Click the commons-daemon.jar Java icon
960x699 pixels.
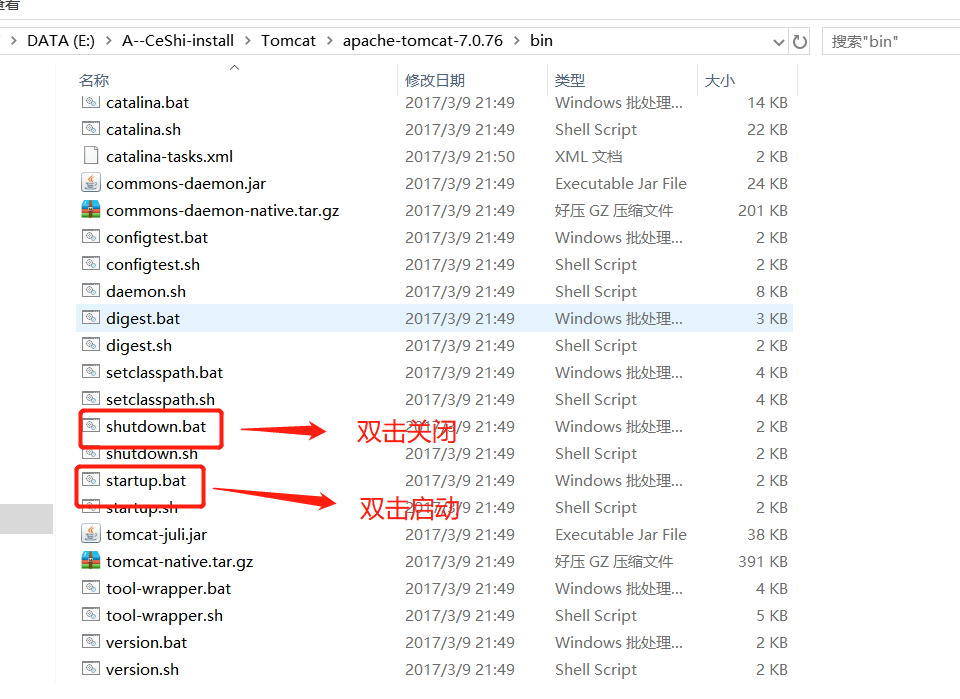point(91,182)
